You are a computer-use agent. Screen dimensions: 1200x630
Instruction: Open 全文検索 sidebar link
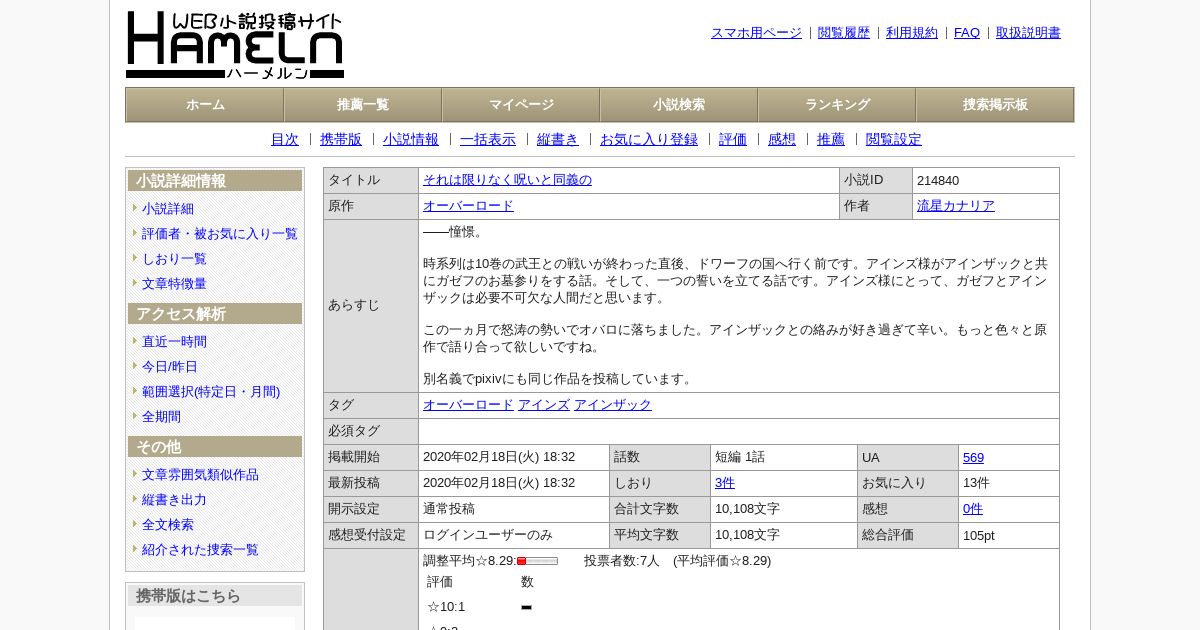pos(168,525)
